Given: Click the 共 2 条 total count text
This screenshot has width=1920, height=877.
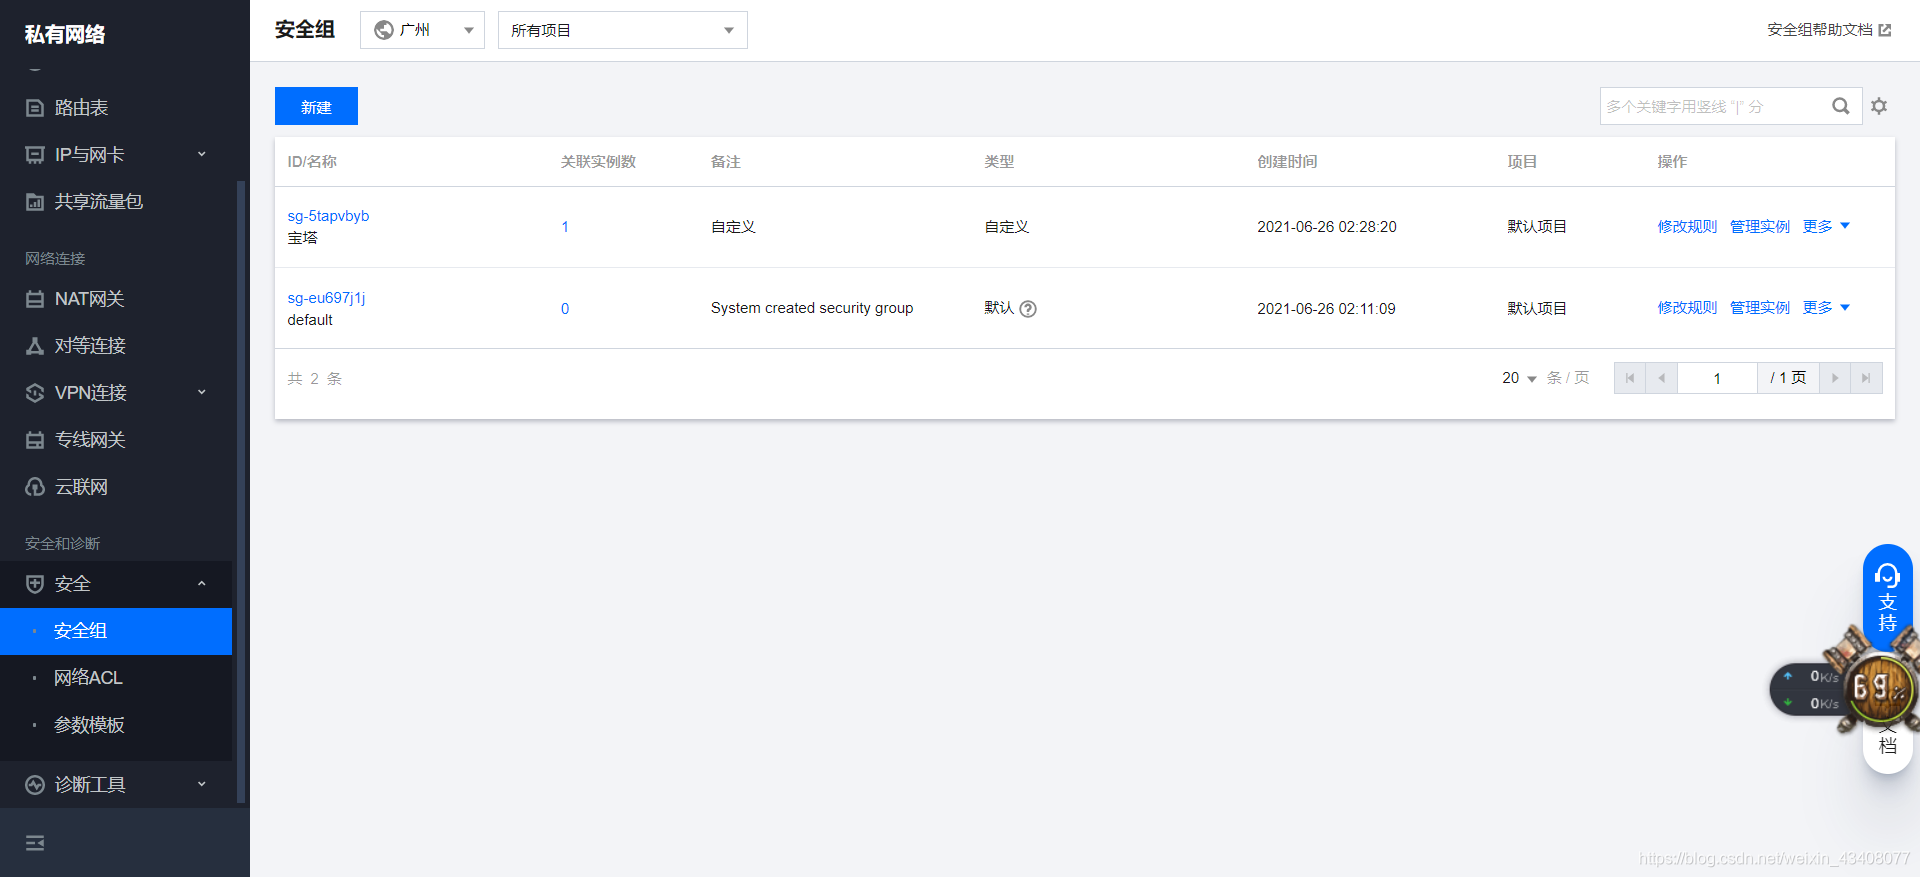Looking at the screenshot, I should 315,379.
